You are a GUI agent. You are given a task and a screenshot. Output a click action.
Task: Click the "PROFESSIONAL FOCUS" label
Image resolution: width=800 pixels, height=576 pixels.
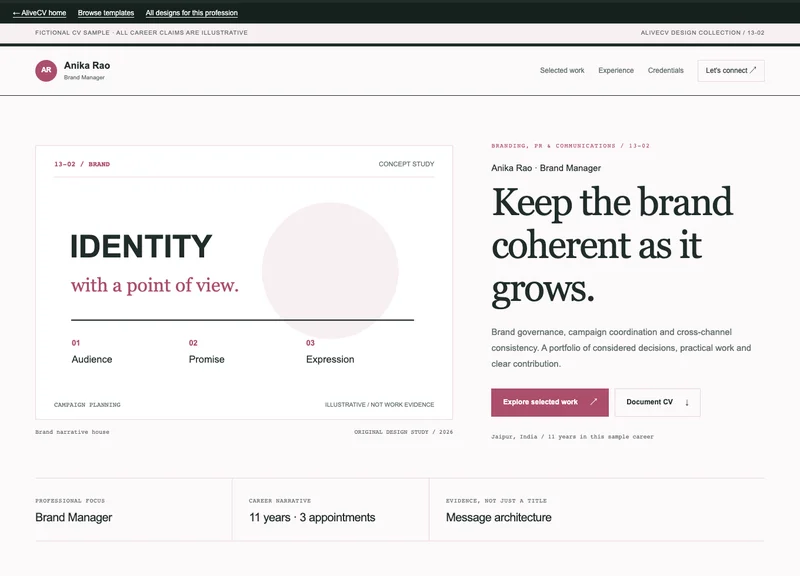click(x=70, y=501)
